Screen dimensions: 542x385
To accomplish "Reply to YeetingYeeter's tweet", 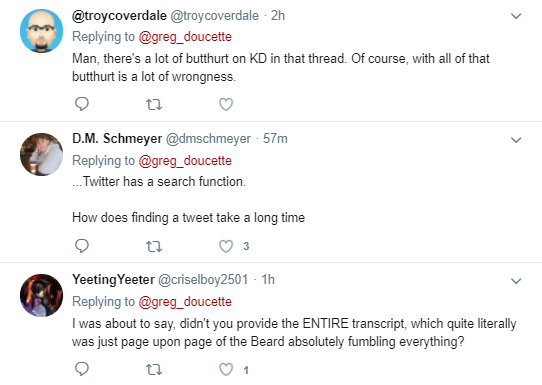I will (x=82, y=369).
